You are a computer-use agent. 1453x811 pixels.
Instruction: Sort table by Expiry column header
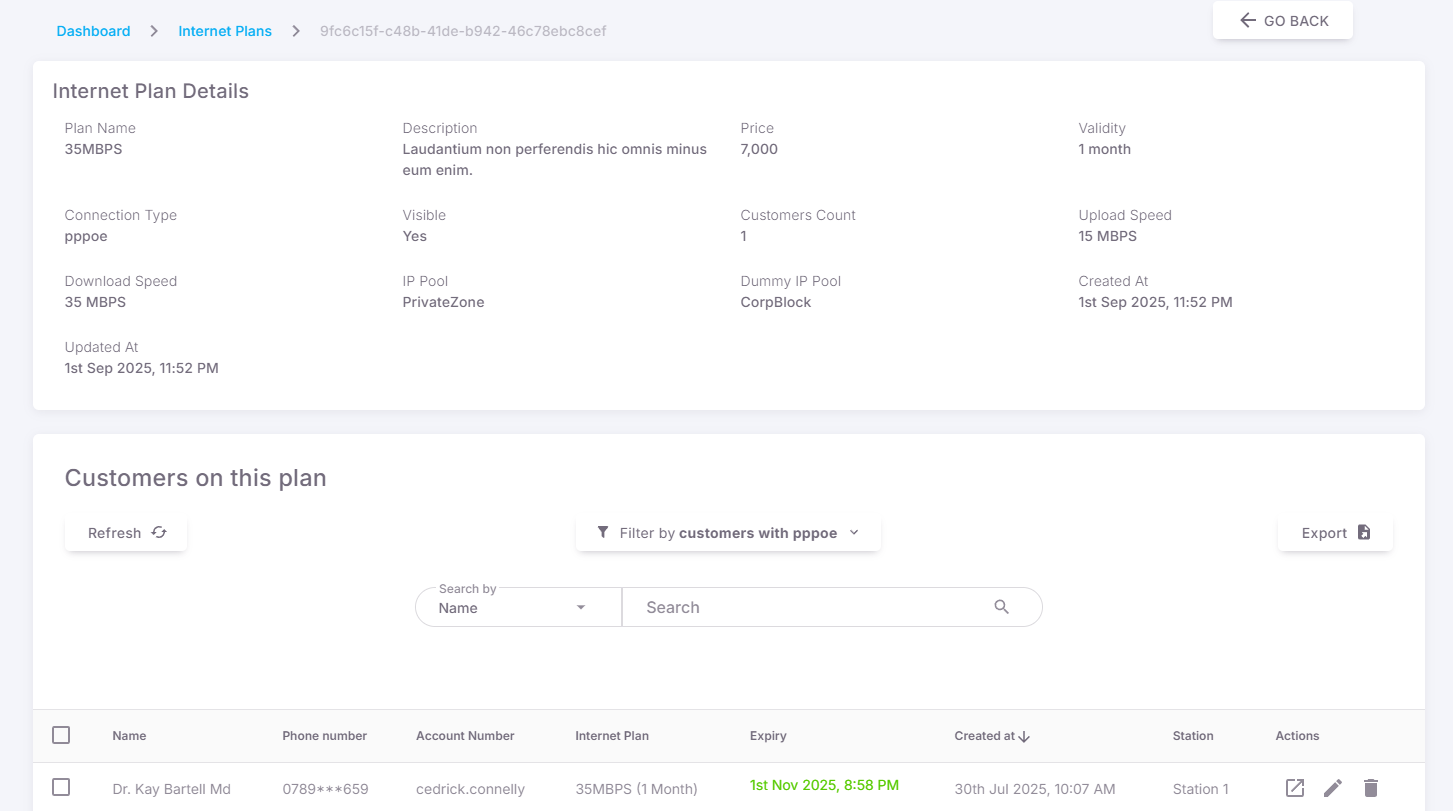pyautogui.click(x=768, y=736)
